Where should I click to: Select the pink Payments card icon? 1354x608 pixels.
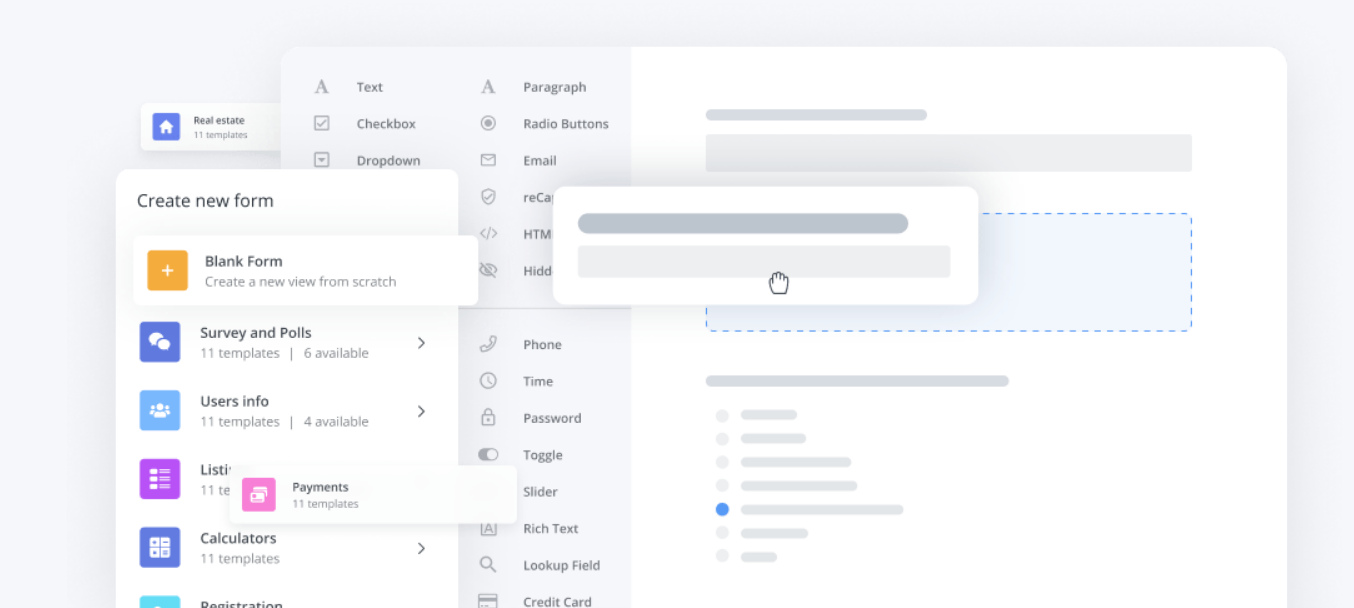(258, 494)
